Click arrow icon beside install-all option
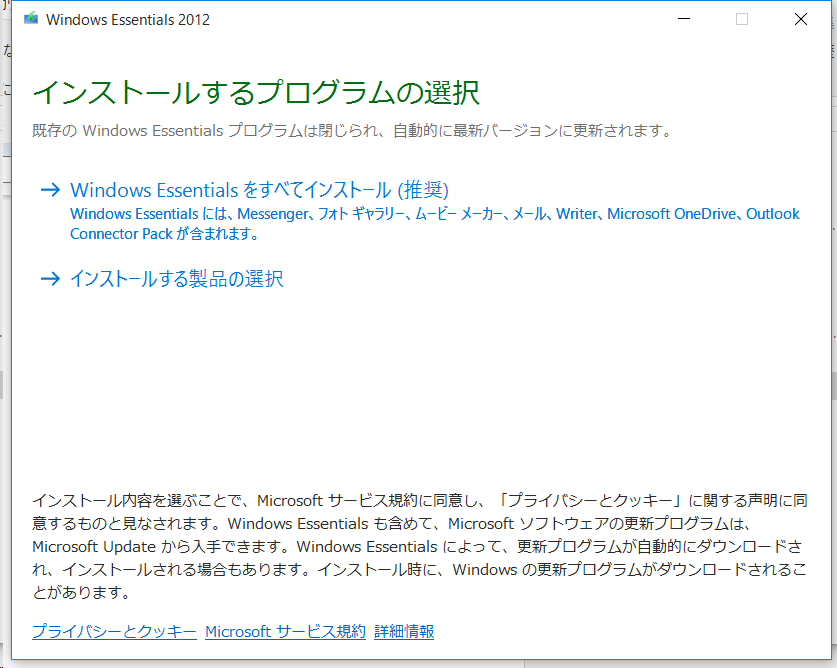The height and width of the screenshot is (668, 837). [50, 190]
